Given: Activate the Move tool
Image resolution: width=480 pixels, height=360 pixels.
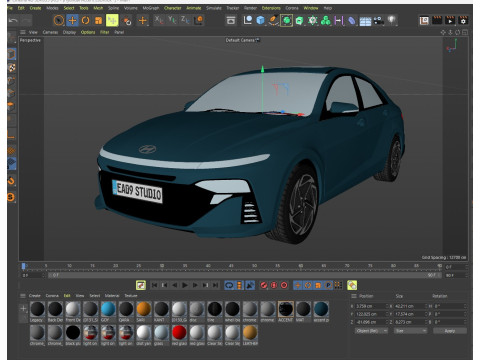Looking at the screenshot, I should click(72, 21).
